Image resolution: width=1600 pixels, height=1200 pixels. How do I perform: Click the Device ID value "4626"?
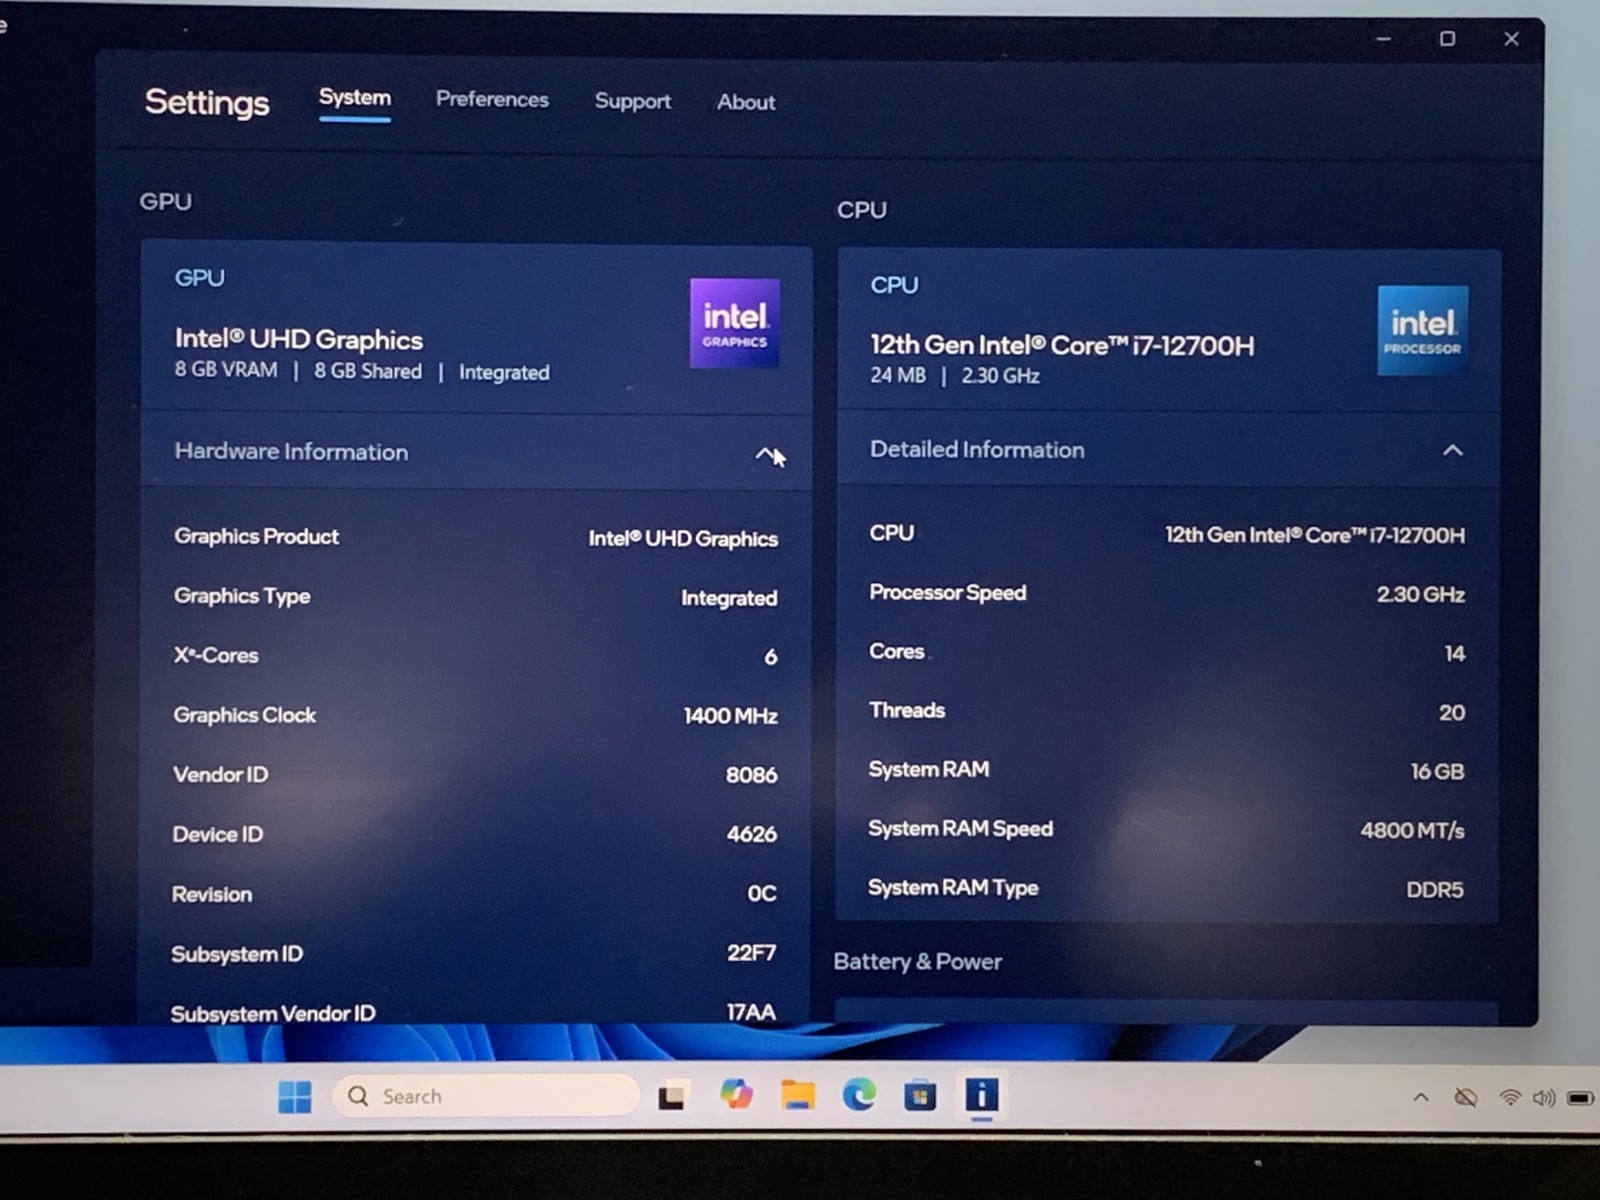click(752, 834)
